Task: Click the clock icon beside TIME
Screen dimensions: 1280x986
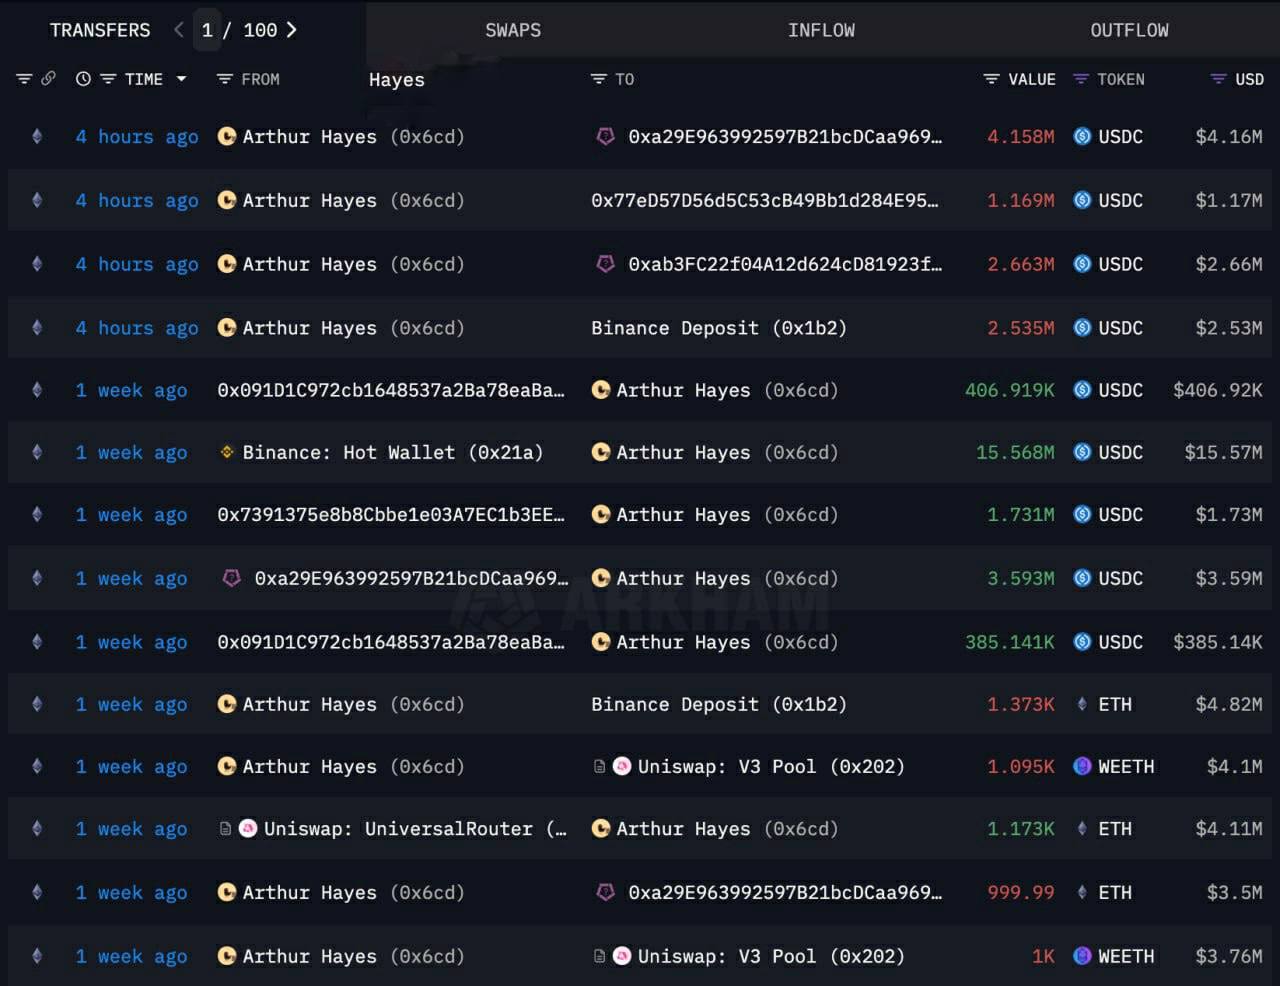Action: click(83, 79)
